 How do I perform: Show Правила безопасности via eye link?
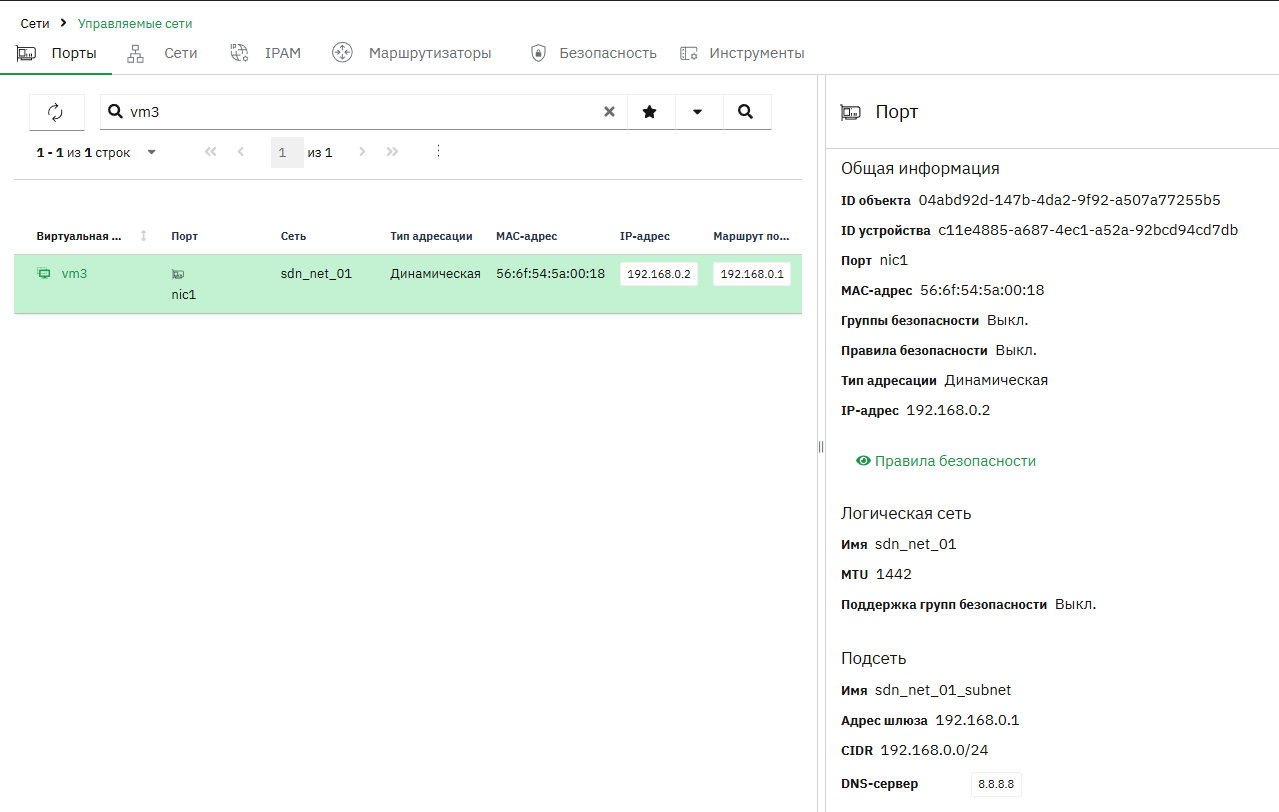coord(946,461)
